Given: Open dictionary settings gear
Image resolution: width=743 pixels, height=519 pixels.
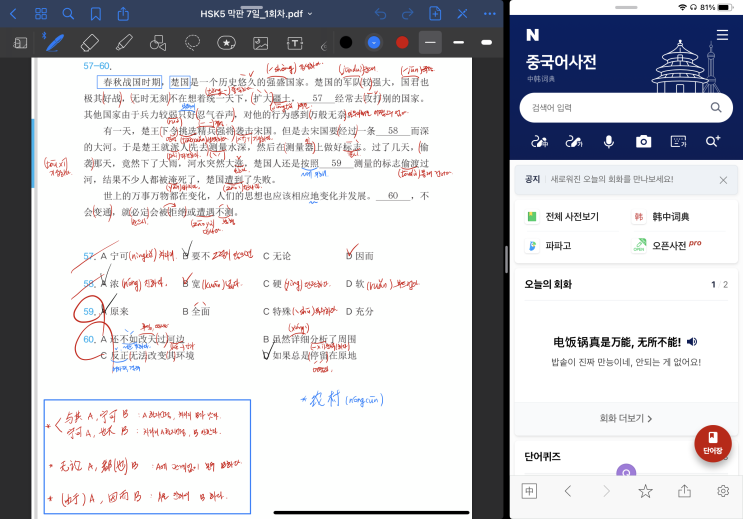Looking at the screenshot, I should pyautogui.click(x=723, y=491).
